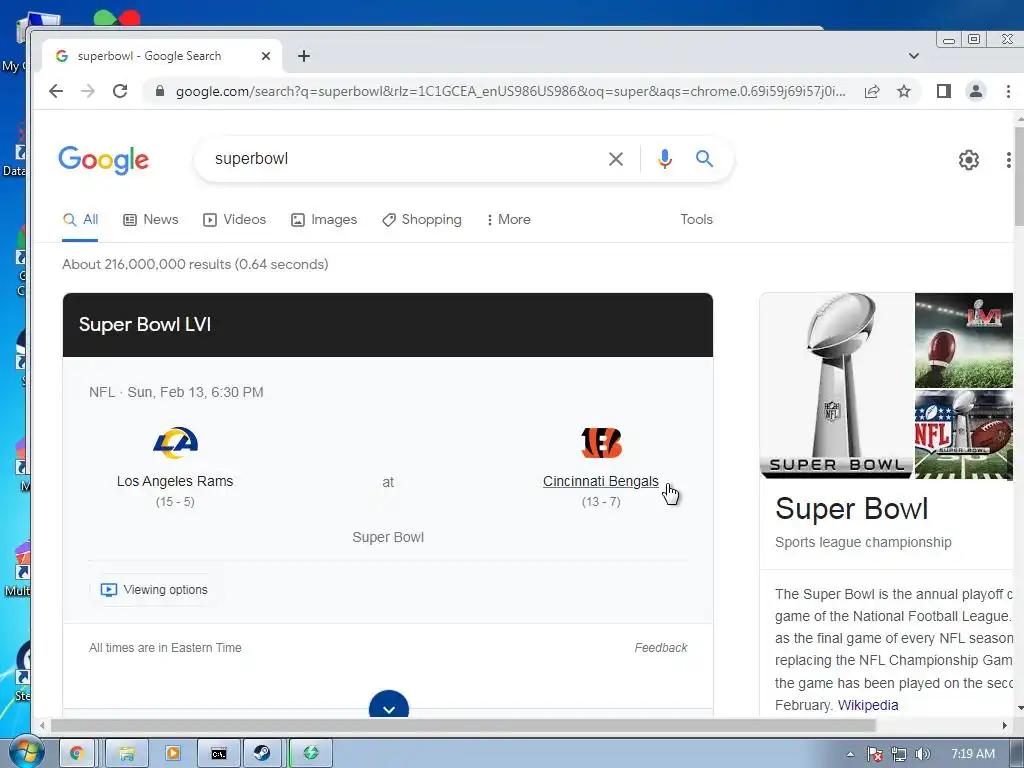Click the Action Center flag tray icon
Viewport: 1024px width, 768px height.
coord(874,754)
